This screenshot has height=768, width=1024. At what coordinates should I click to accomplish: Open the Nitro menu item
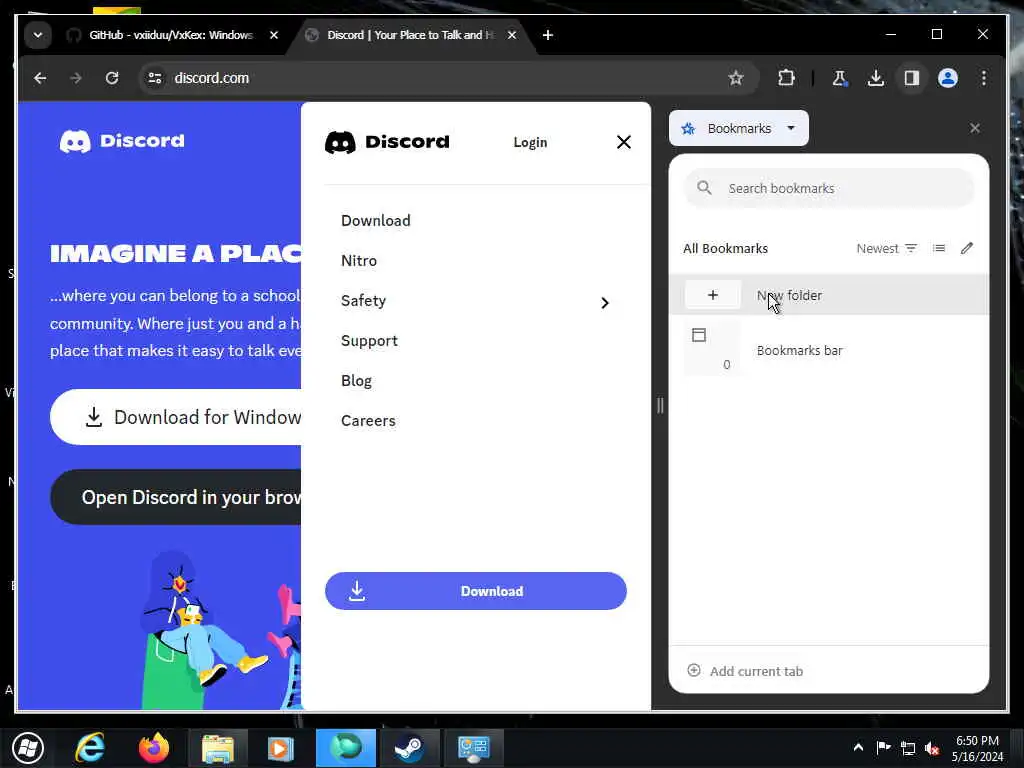click(x=359, y=261)
